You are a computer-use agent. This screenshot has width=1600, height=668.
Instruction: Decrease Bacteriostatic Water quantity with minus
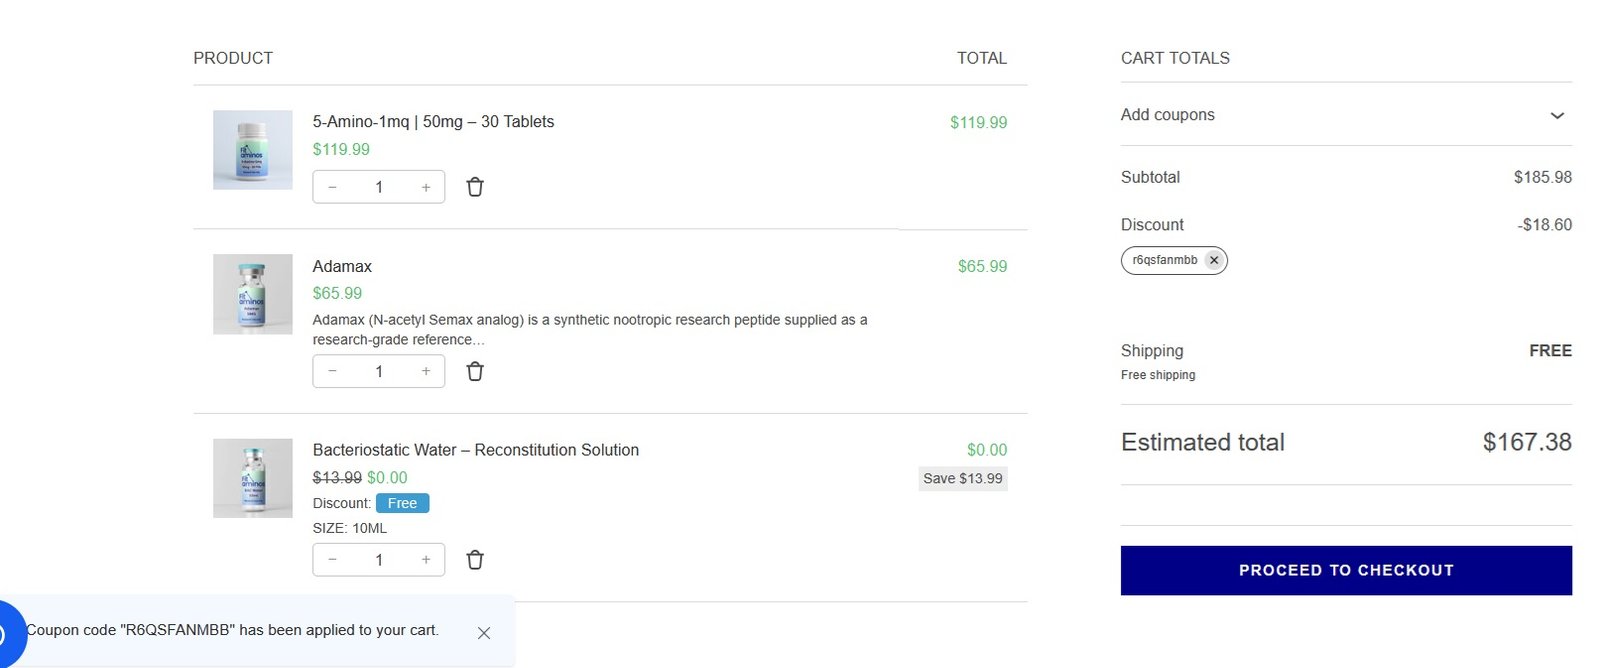tap(332, 560)
